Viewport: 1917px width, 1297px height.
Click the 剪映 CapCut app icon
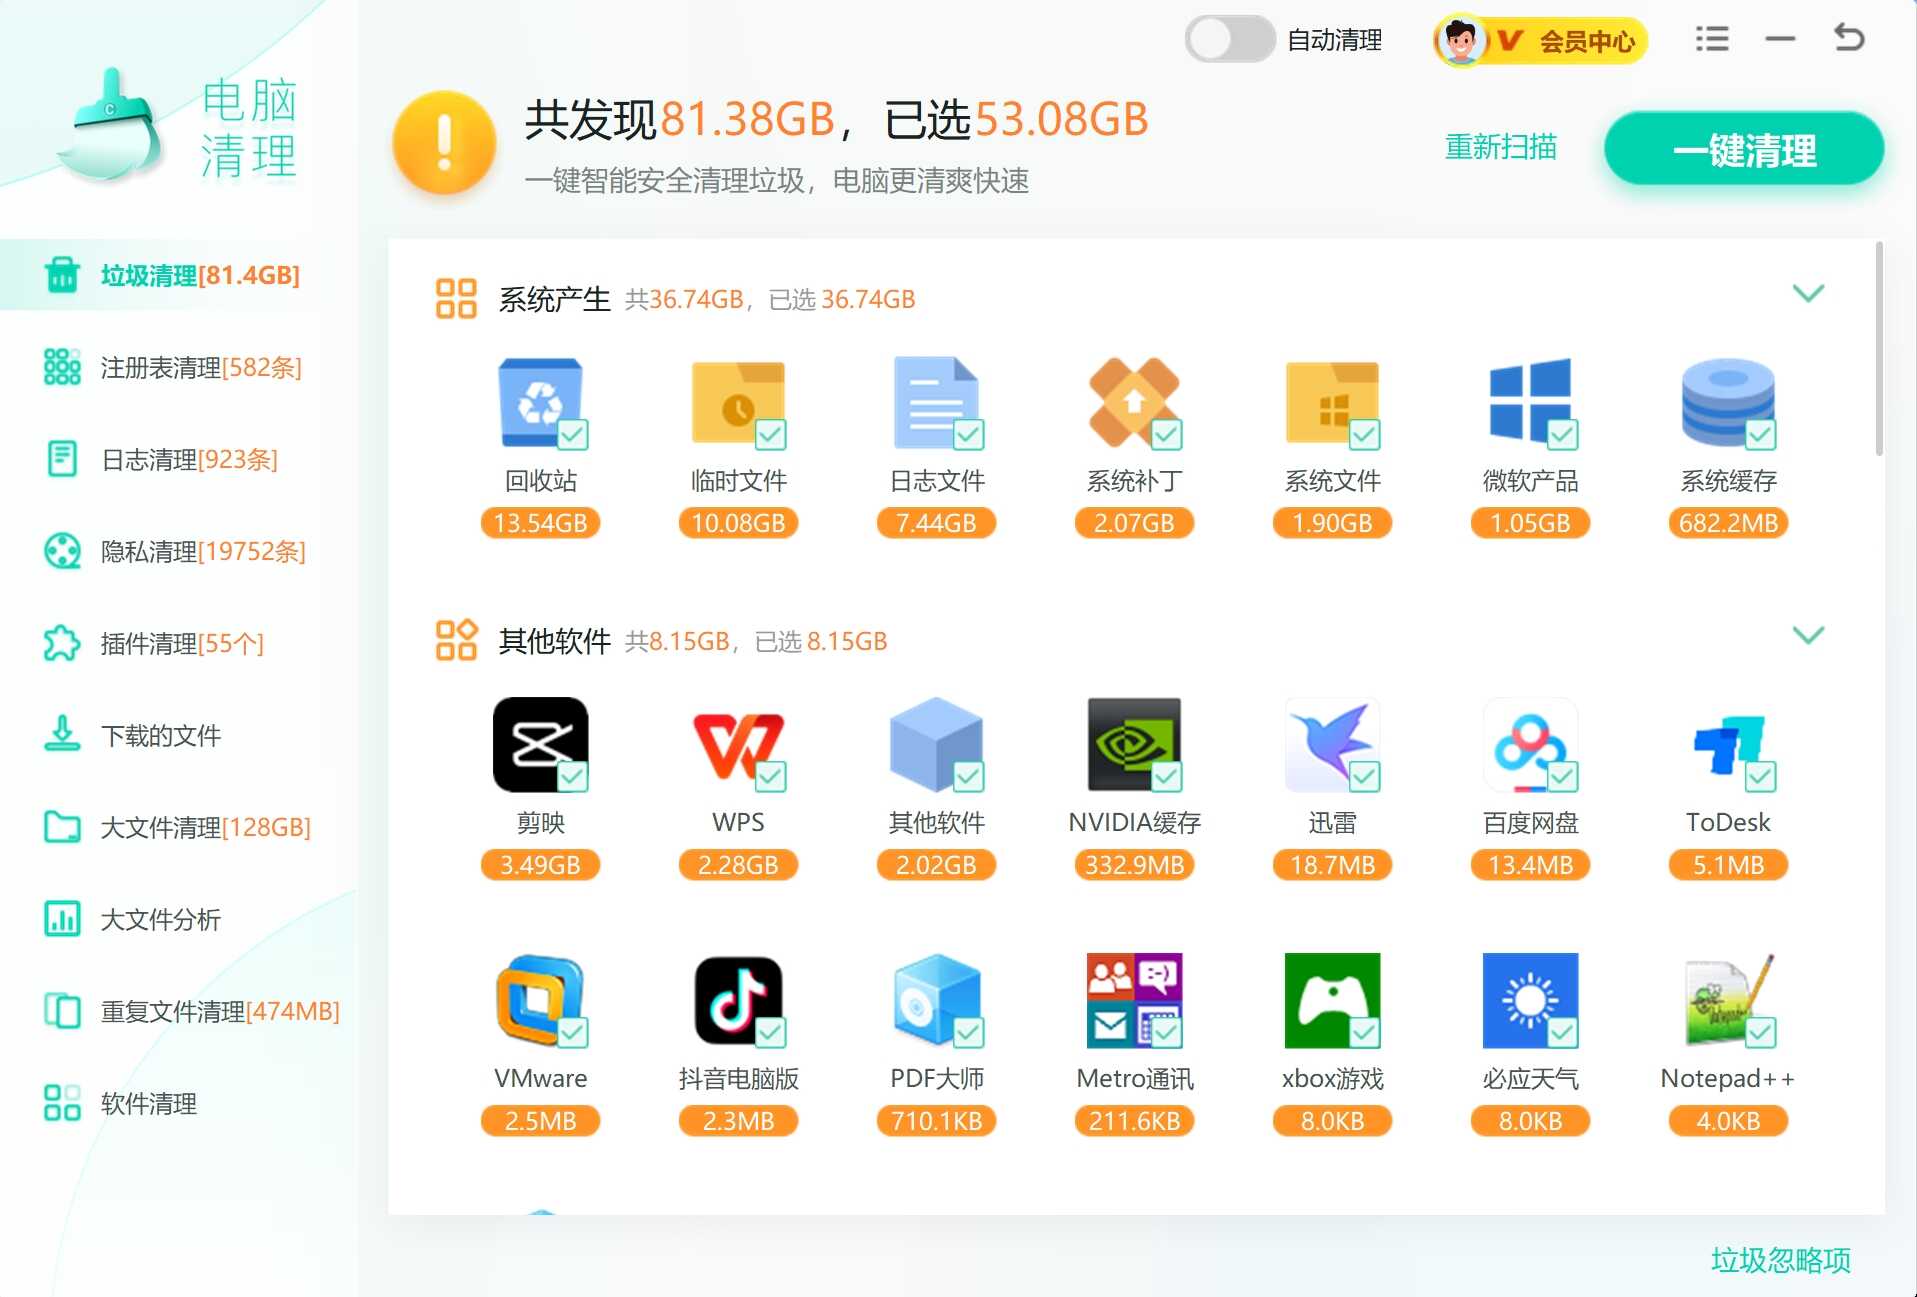point(540,744)
